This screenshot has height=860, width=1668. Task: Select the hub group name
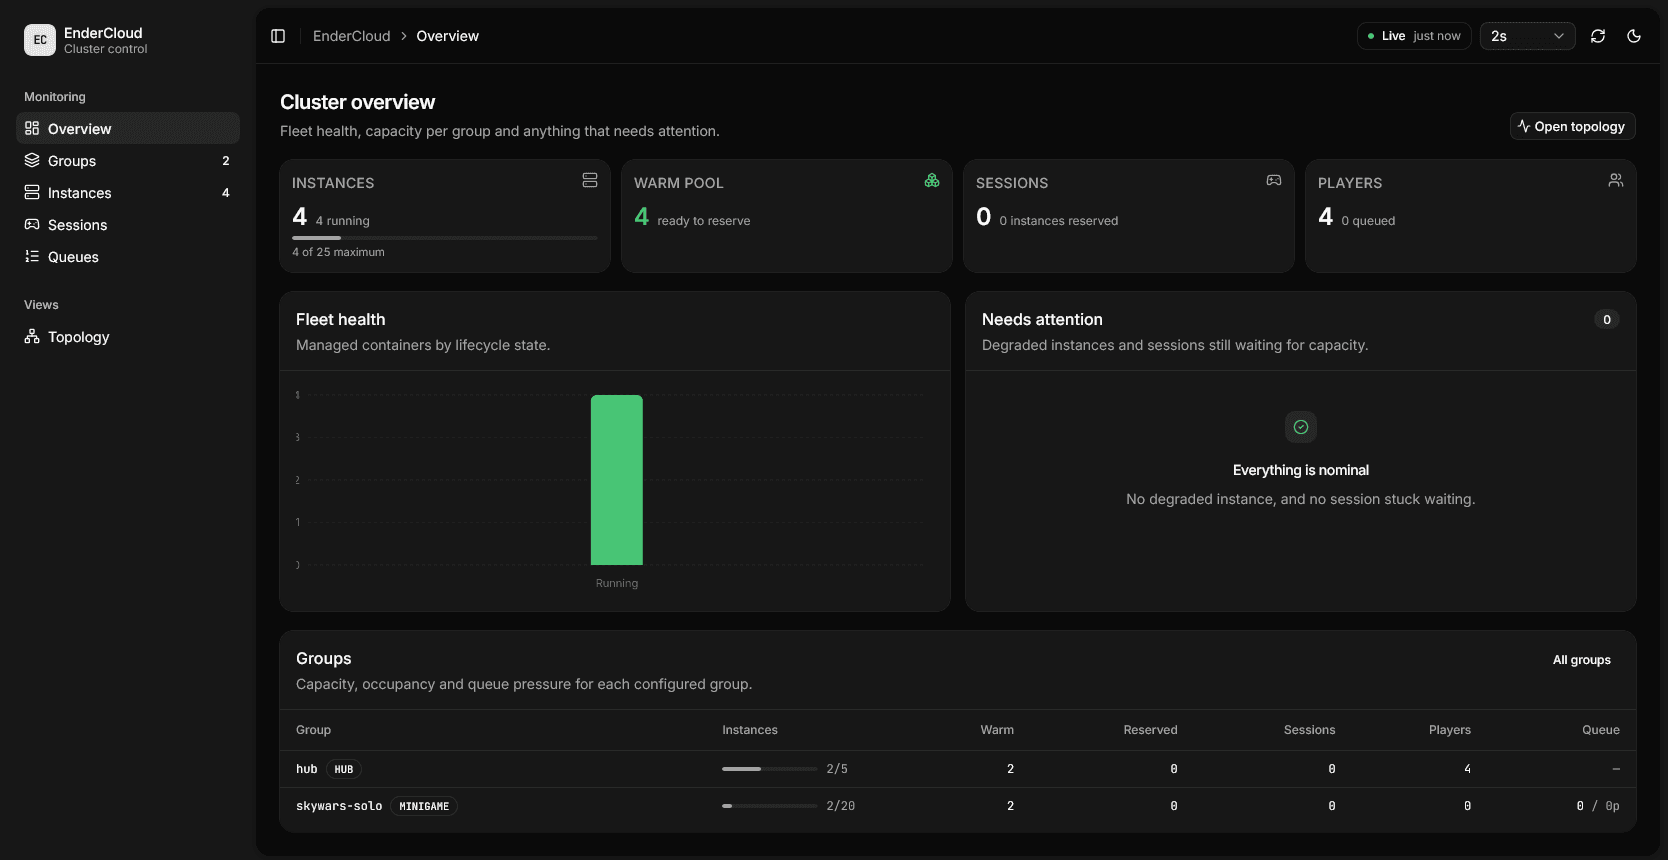click(306, 769)
